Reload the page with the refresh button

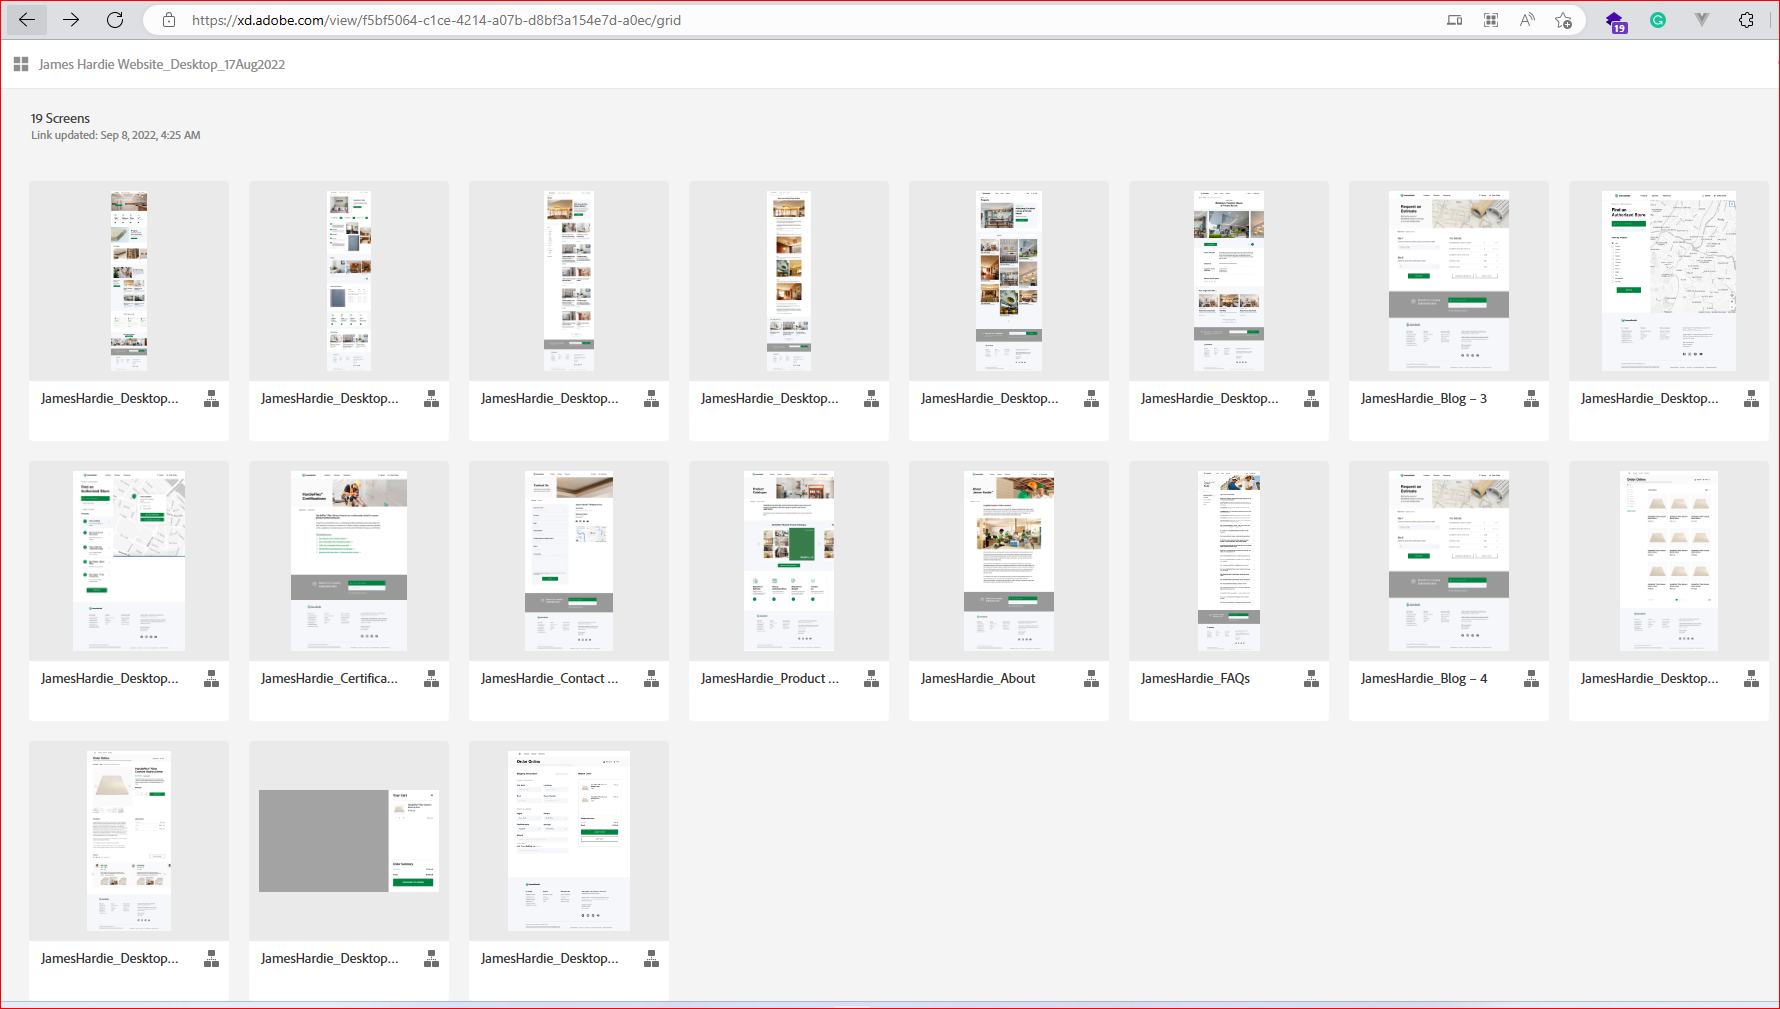115,20
